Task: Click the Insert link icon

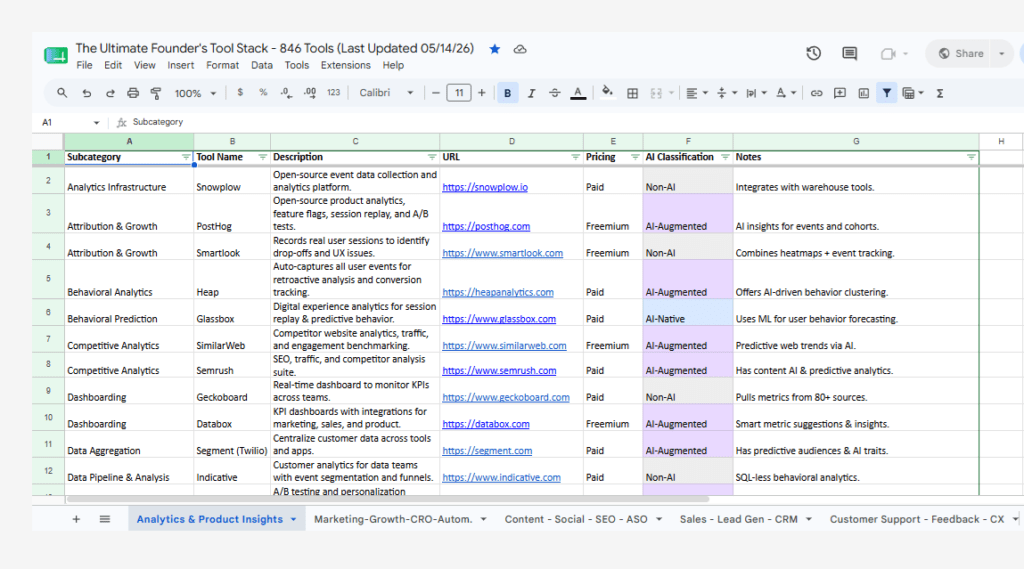Action: click(816, 93)
